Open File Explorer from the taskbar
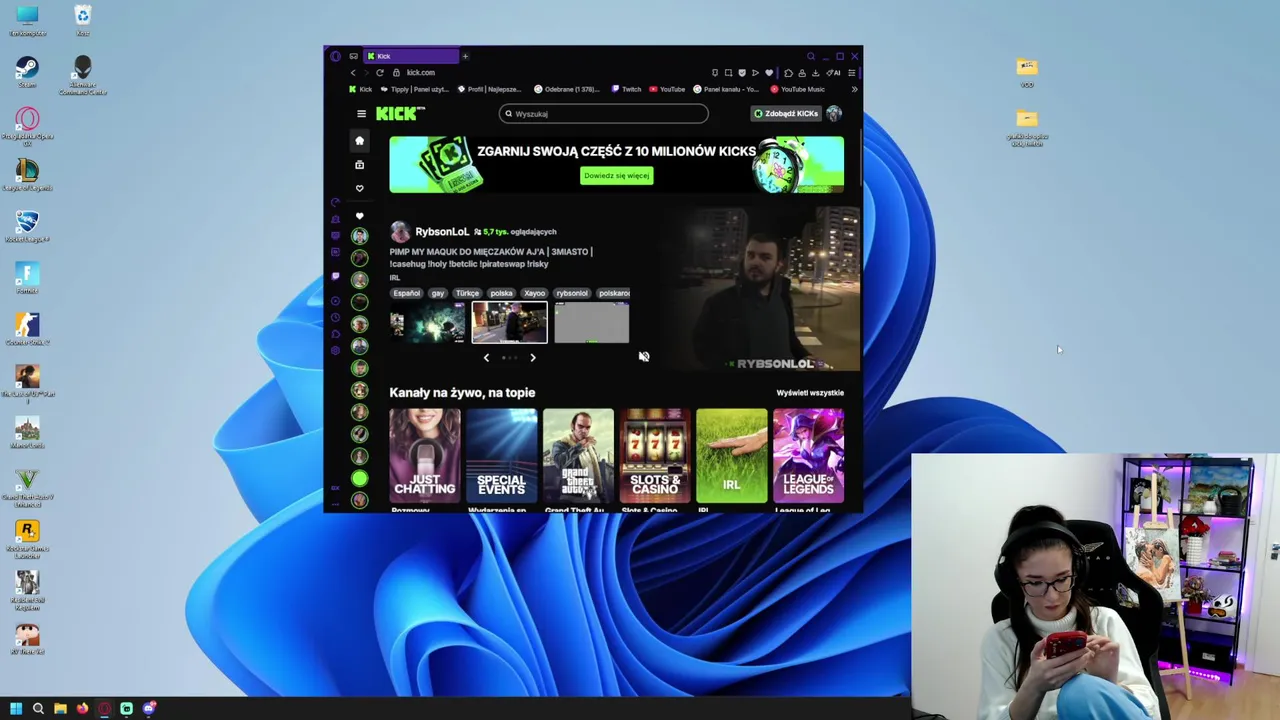The image size is (1280, 720). tap(60, 708)
